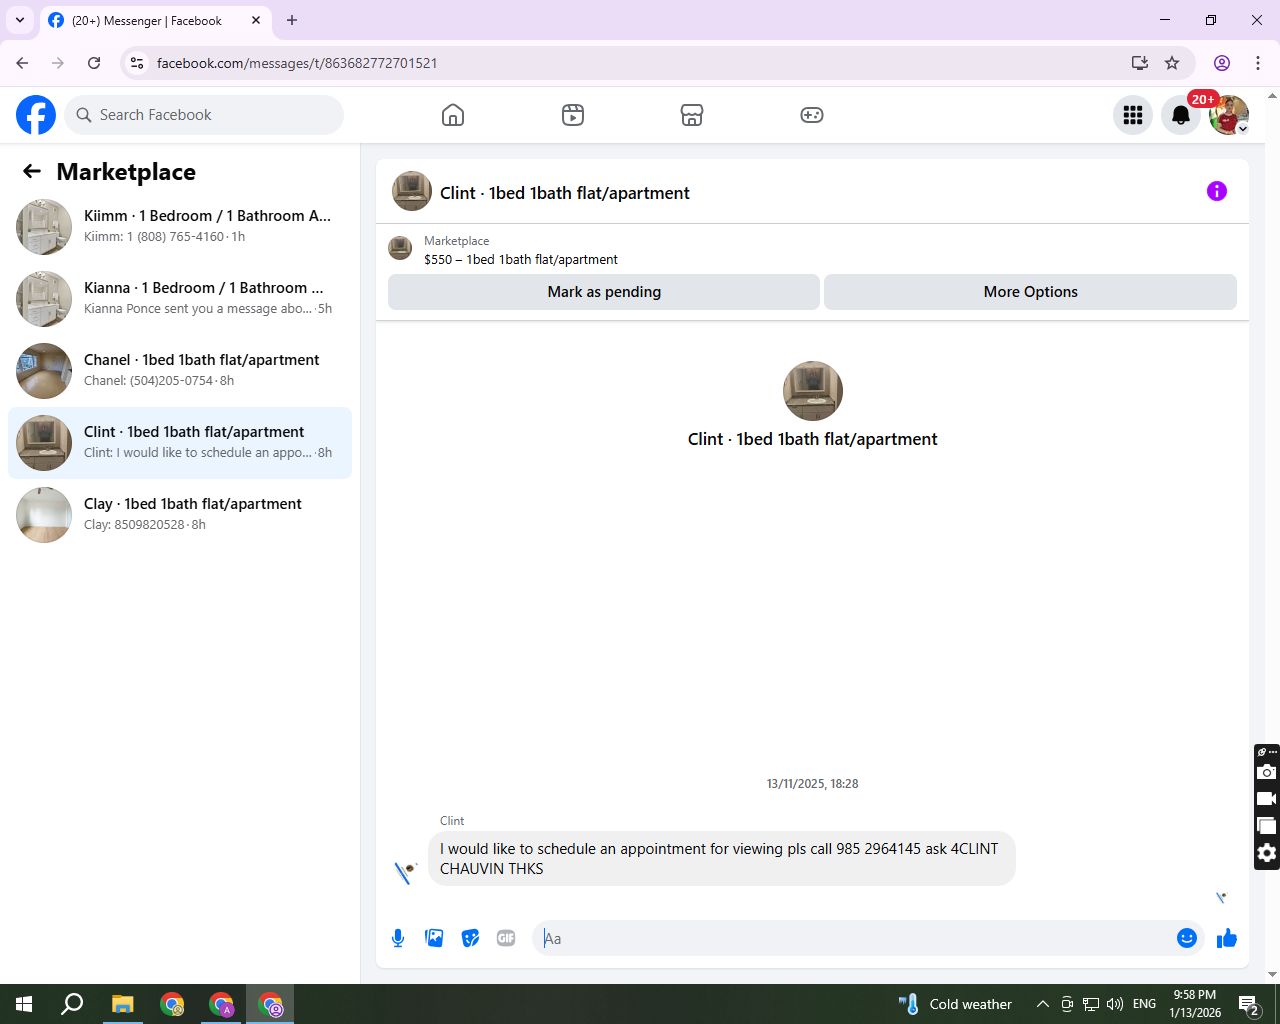Open Chrome profile icon

click(x=1222, y=63)
